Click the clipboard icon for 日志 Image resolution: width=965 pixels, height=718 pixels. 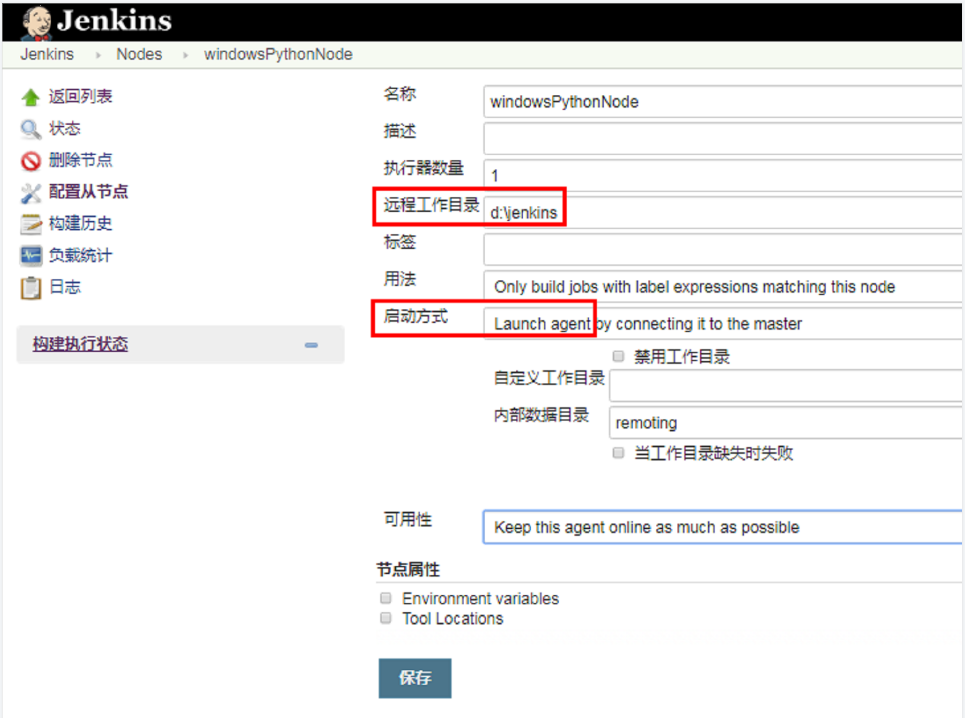31,288
